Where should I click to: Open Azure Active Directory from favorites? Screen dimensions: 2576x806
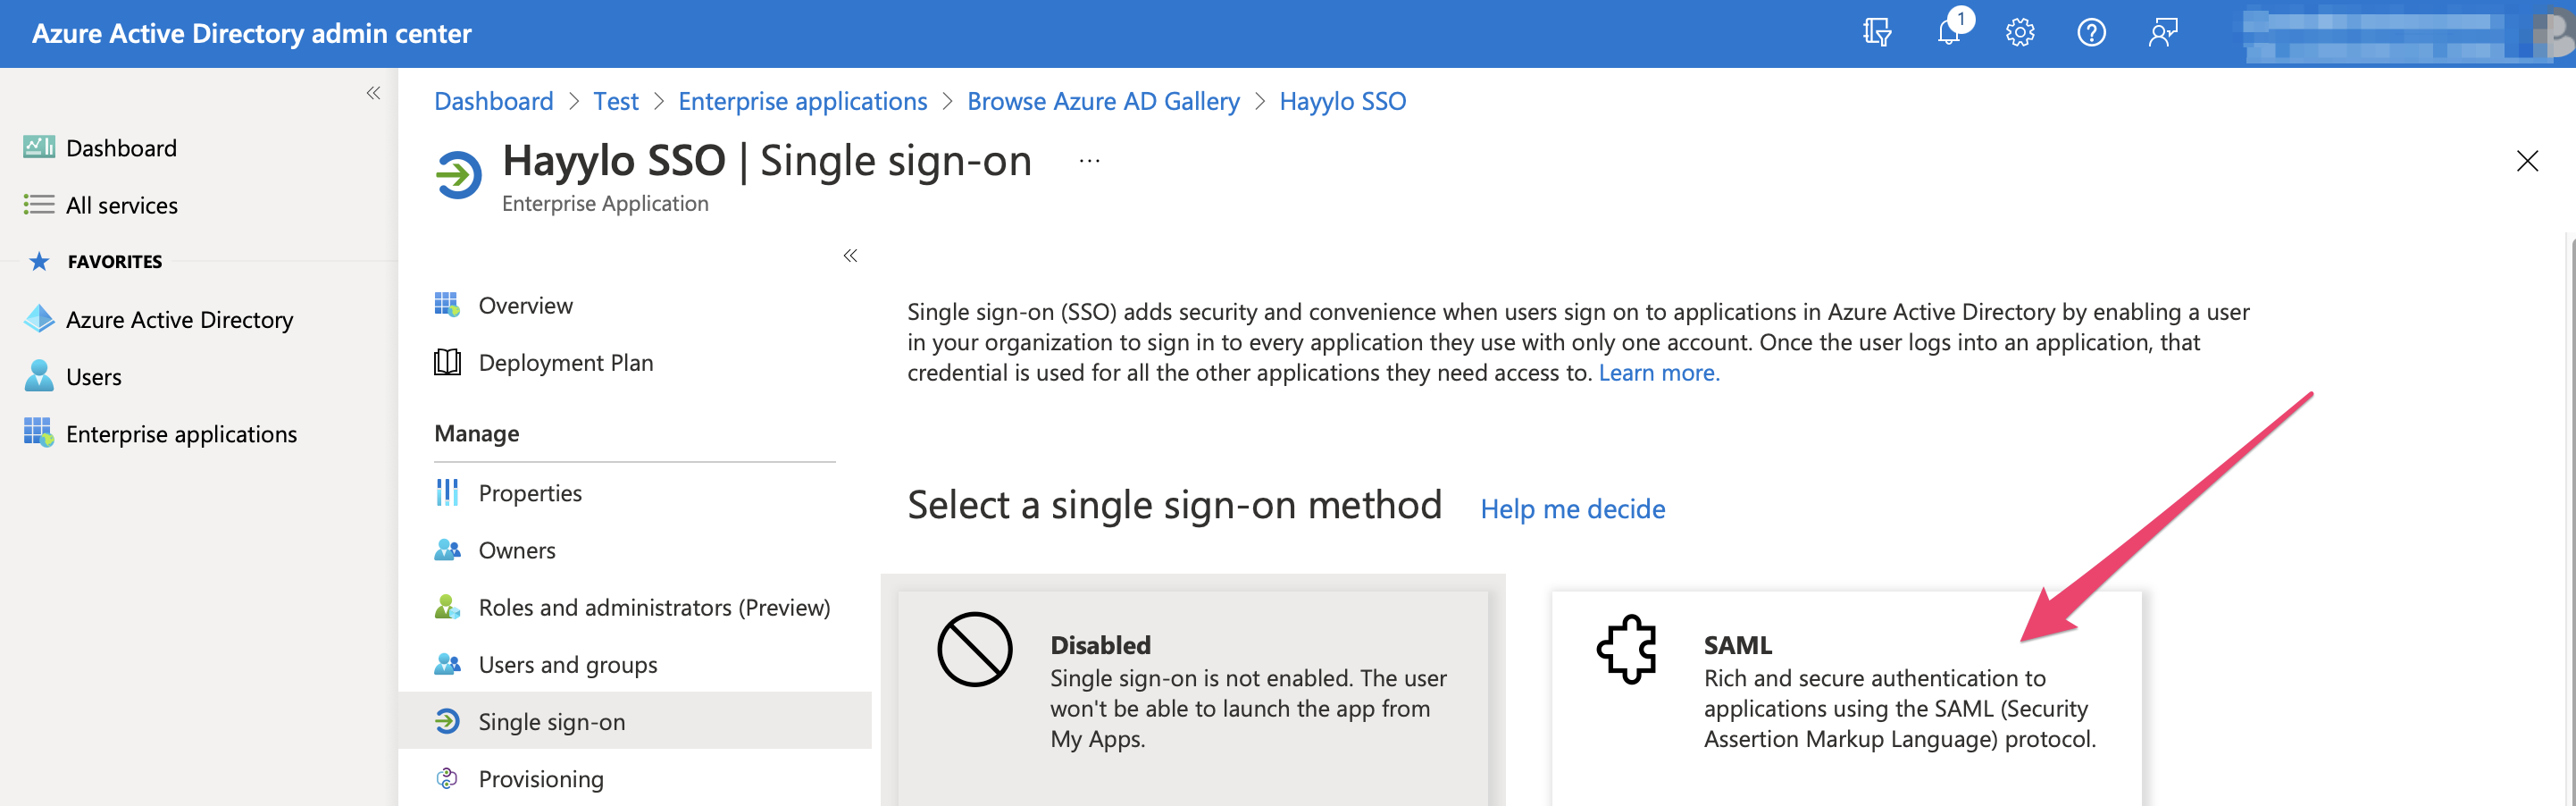click(179, 319)
